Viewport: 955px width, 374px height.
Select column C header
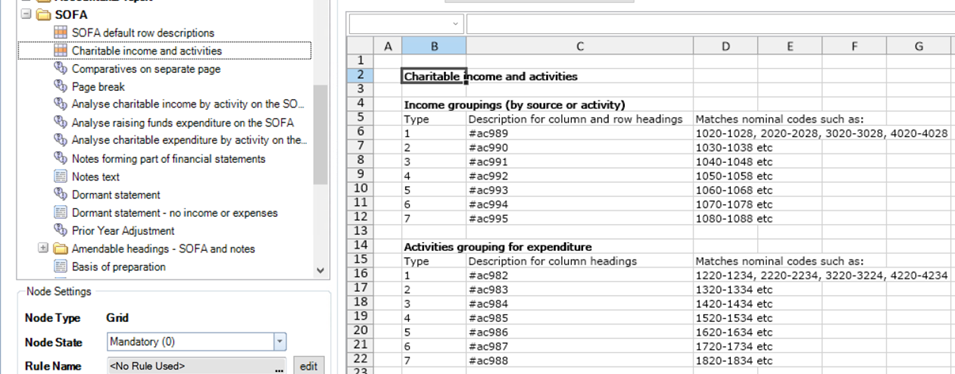pyautogui.click(x=580, y=46)
